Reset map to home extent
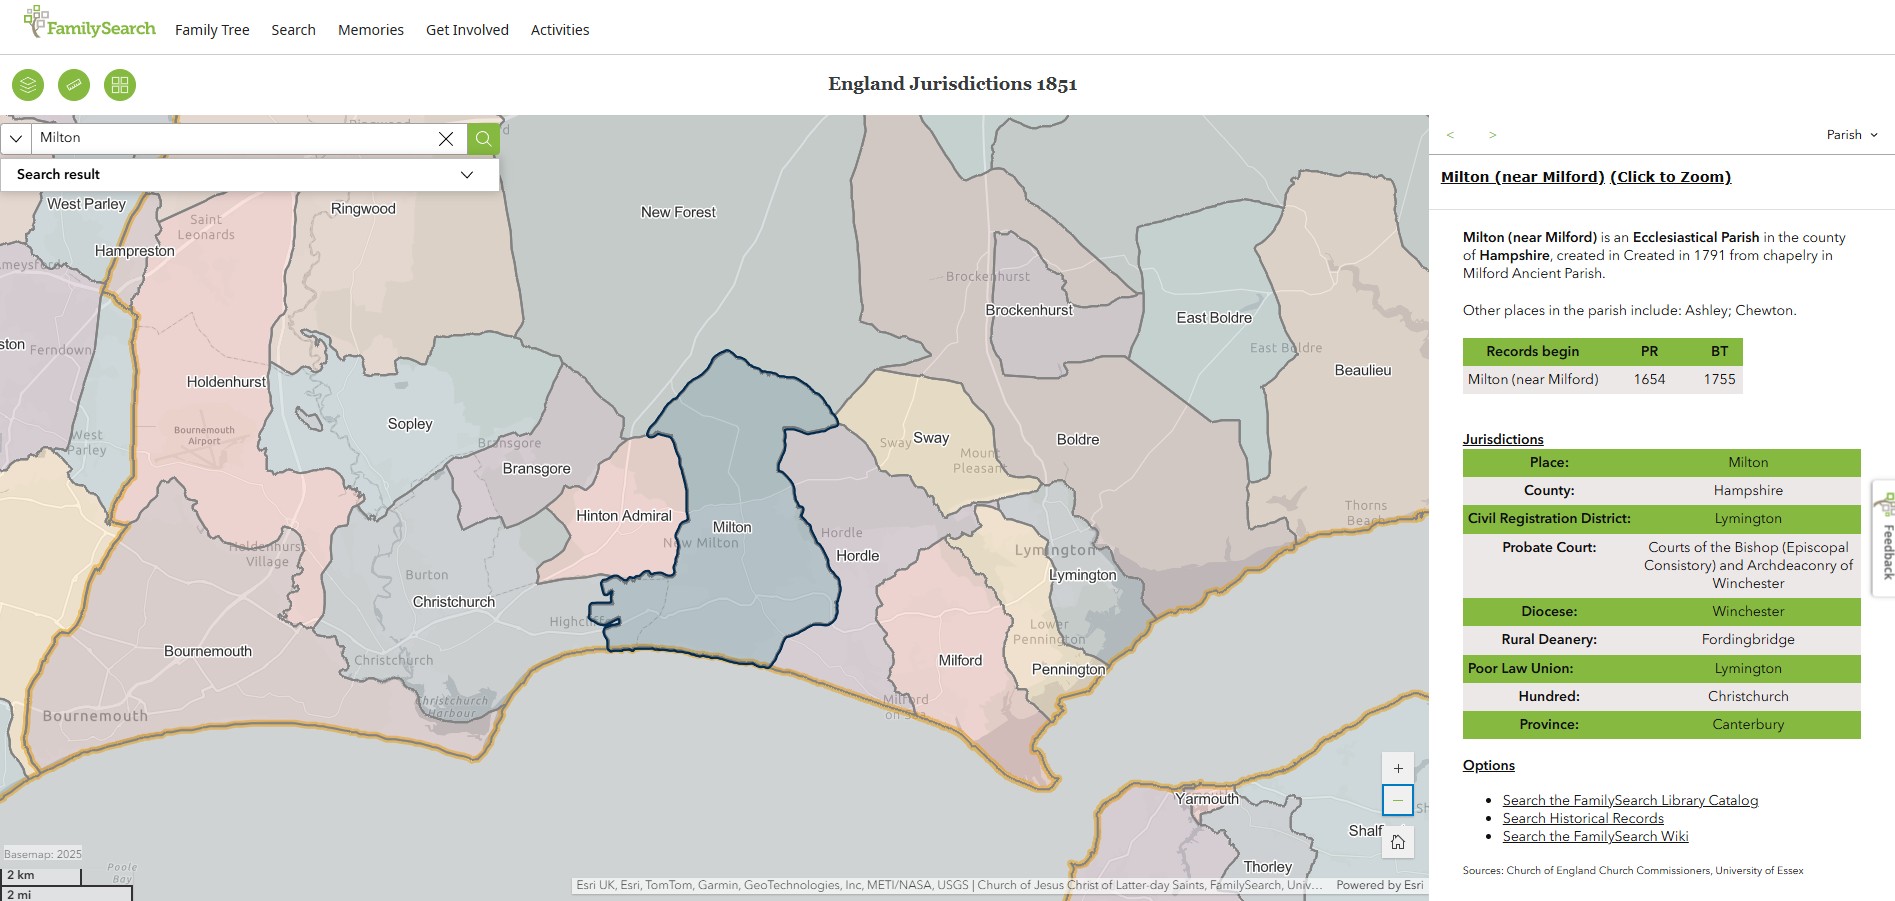1895x901 pixels. click(x=1398, y=842)
